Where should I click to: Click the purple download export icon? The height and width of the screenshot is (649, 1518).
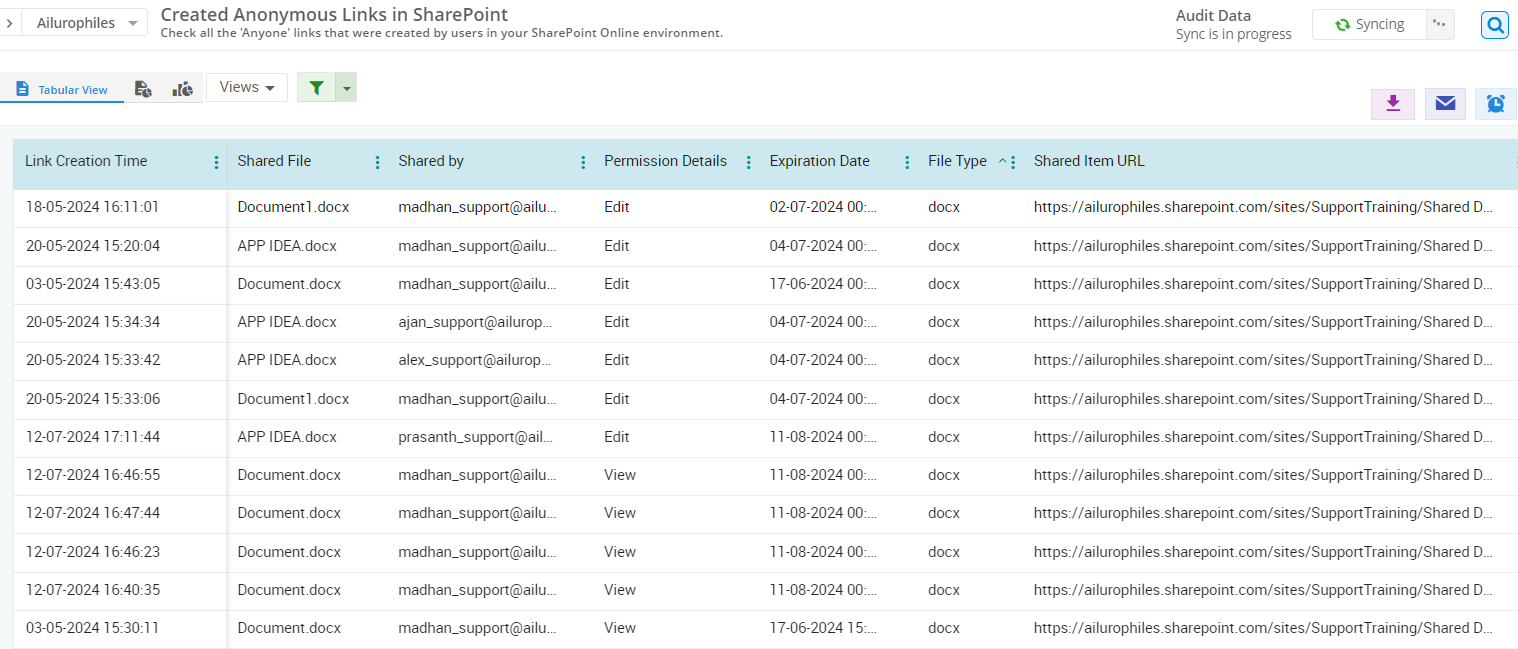coord(1392,103)
